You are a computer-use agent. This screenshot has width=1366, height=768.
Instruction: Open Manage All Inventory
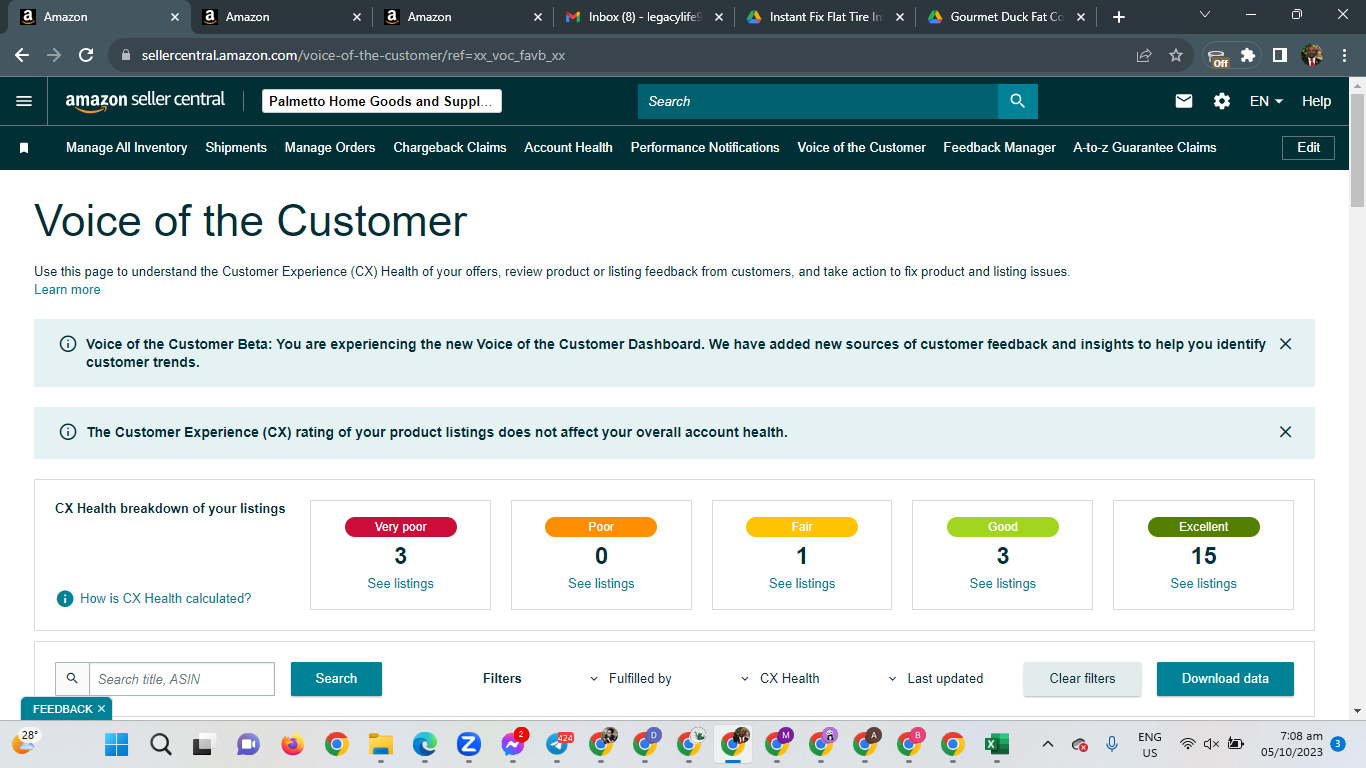click(127, 147)
